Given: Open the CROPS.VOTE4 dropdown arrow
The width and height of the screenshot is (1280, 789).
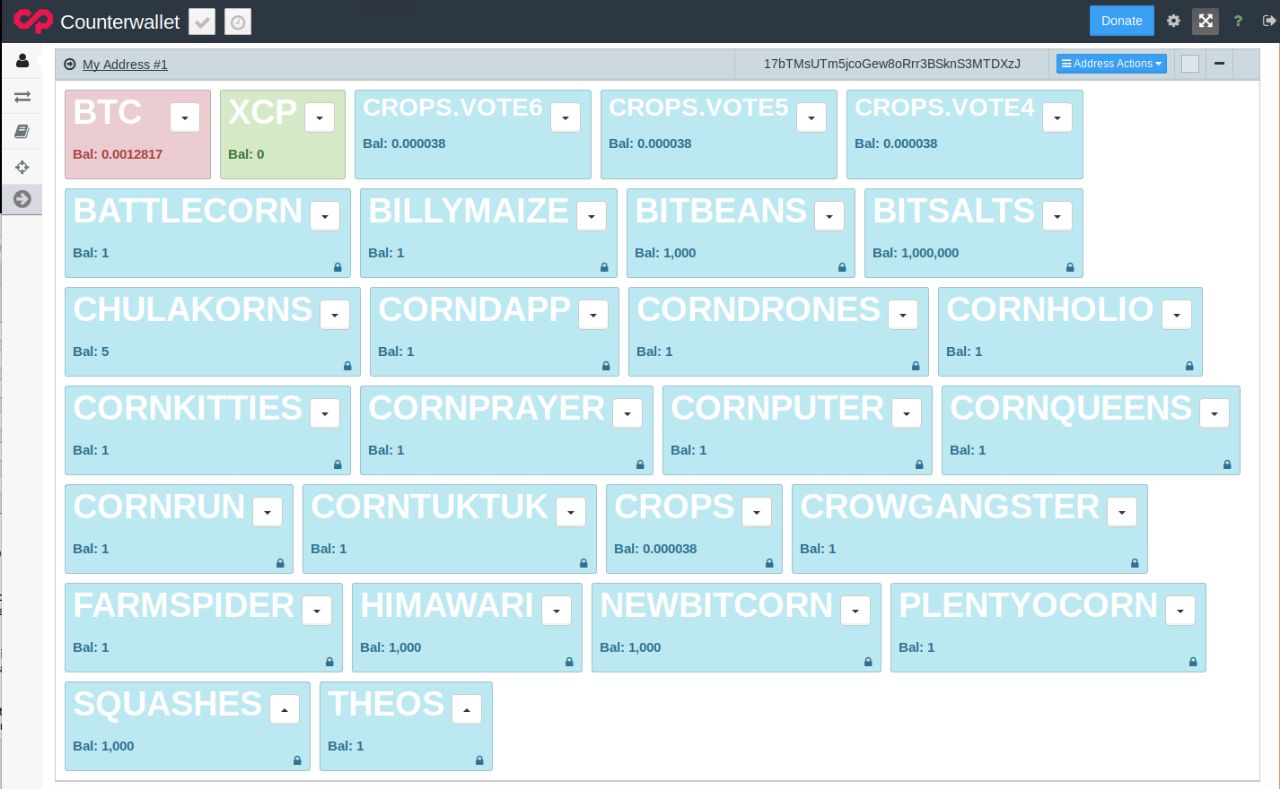Looking at the screenshot, I should pyautogui.click(x=1057, y=117).
